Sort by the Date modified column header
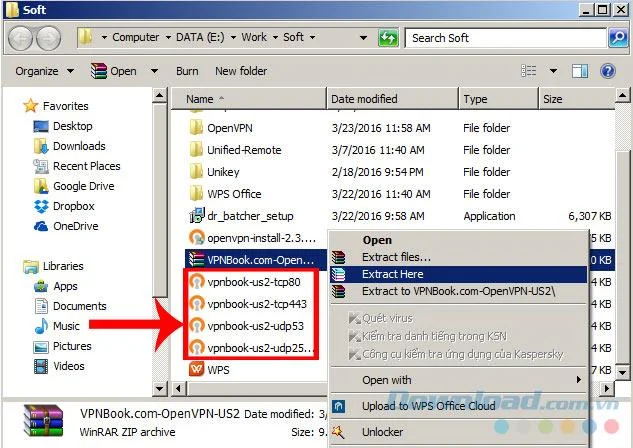 coord(392,99)
